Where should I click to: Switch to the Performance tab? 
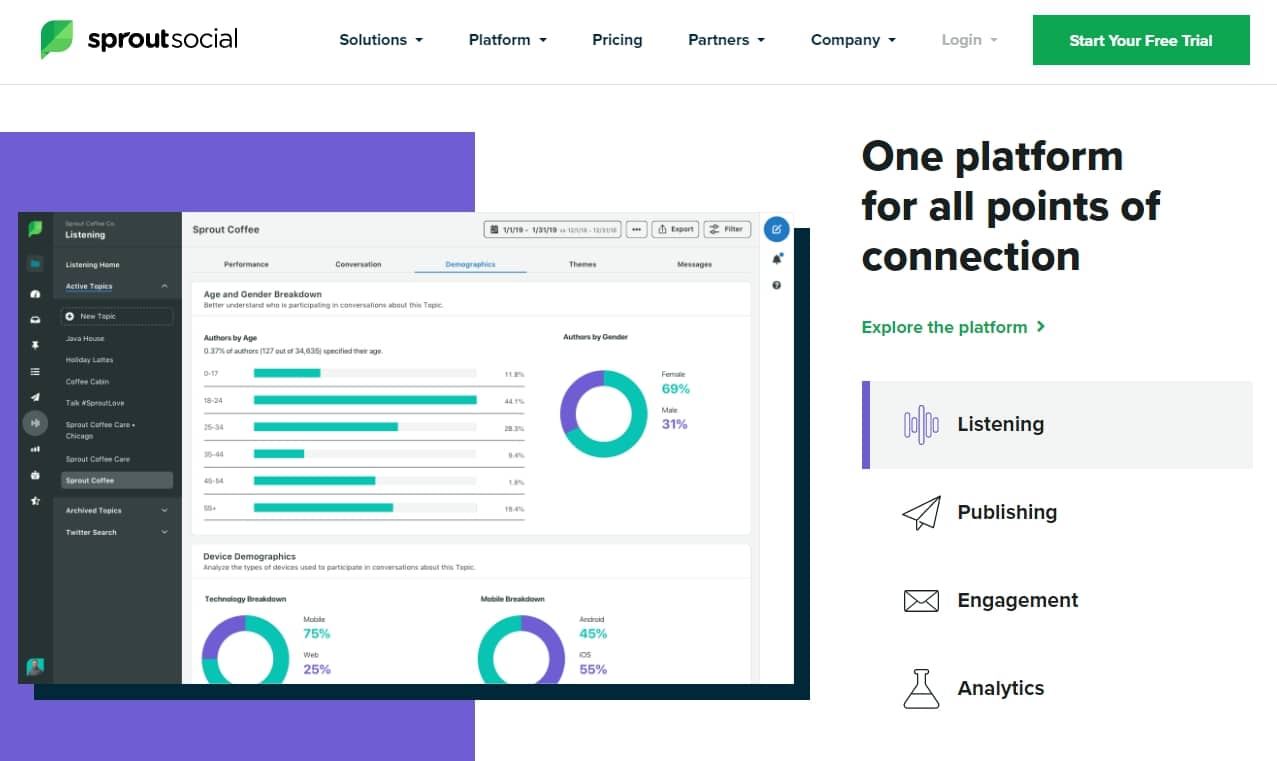(x=246, y=264)
